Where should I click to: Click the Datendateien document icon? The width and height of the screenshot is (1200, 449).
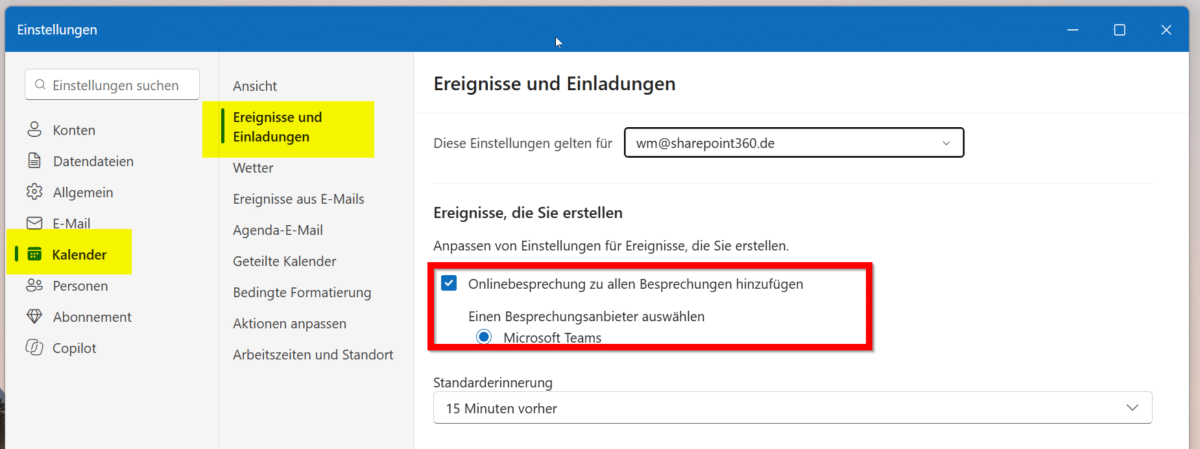pyautogui.click(x=35, y=161)
